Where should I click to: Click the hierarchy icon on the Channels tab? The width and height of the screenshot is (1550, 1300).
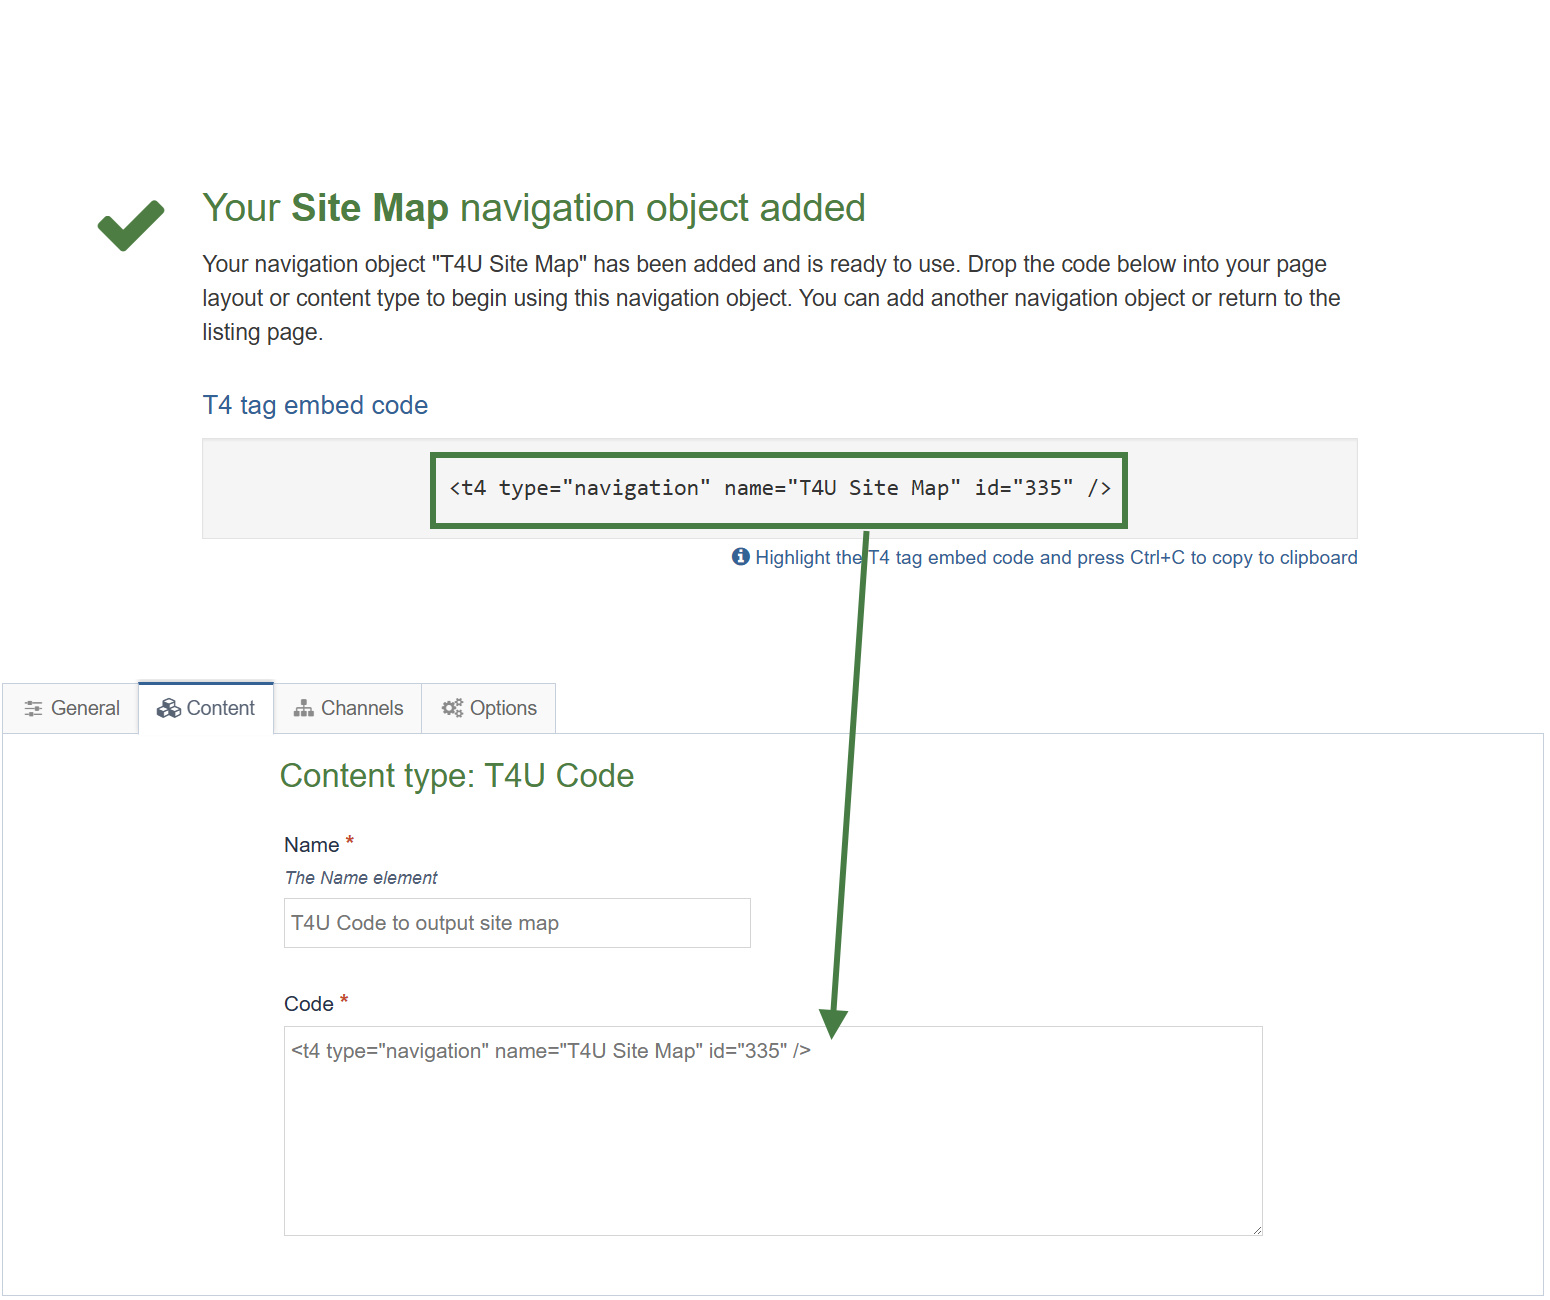point(303,708)
